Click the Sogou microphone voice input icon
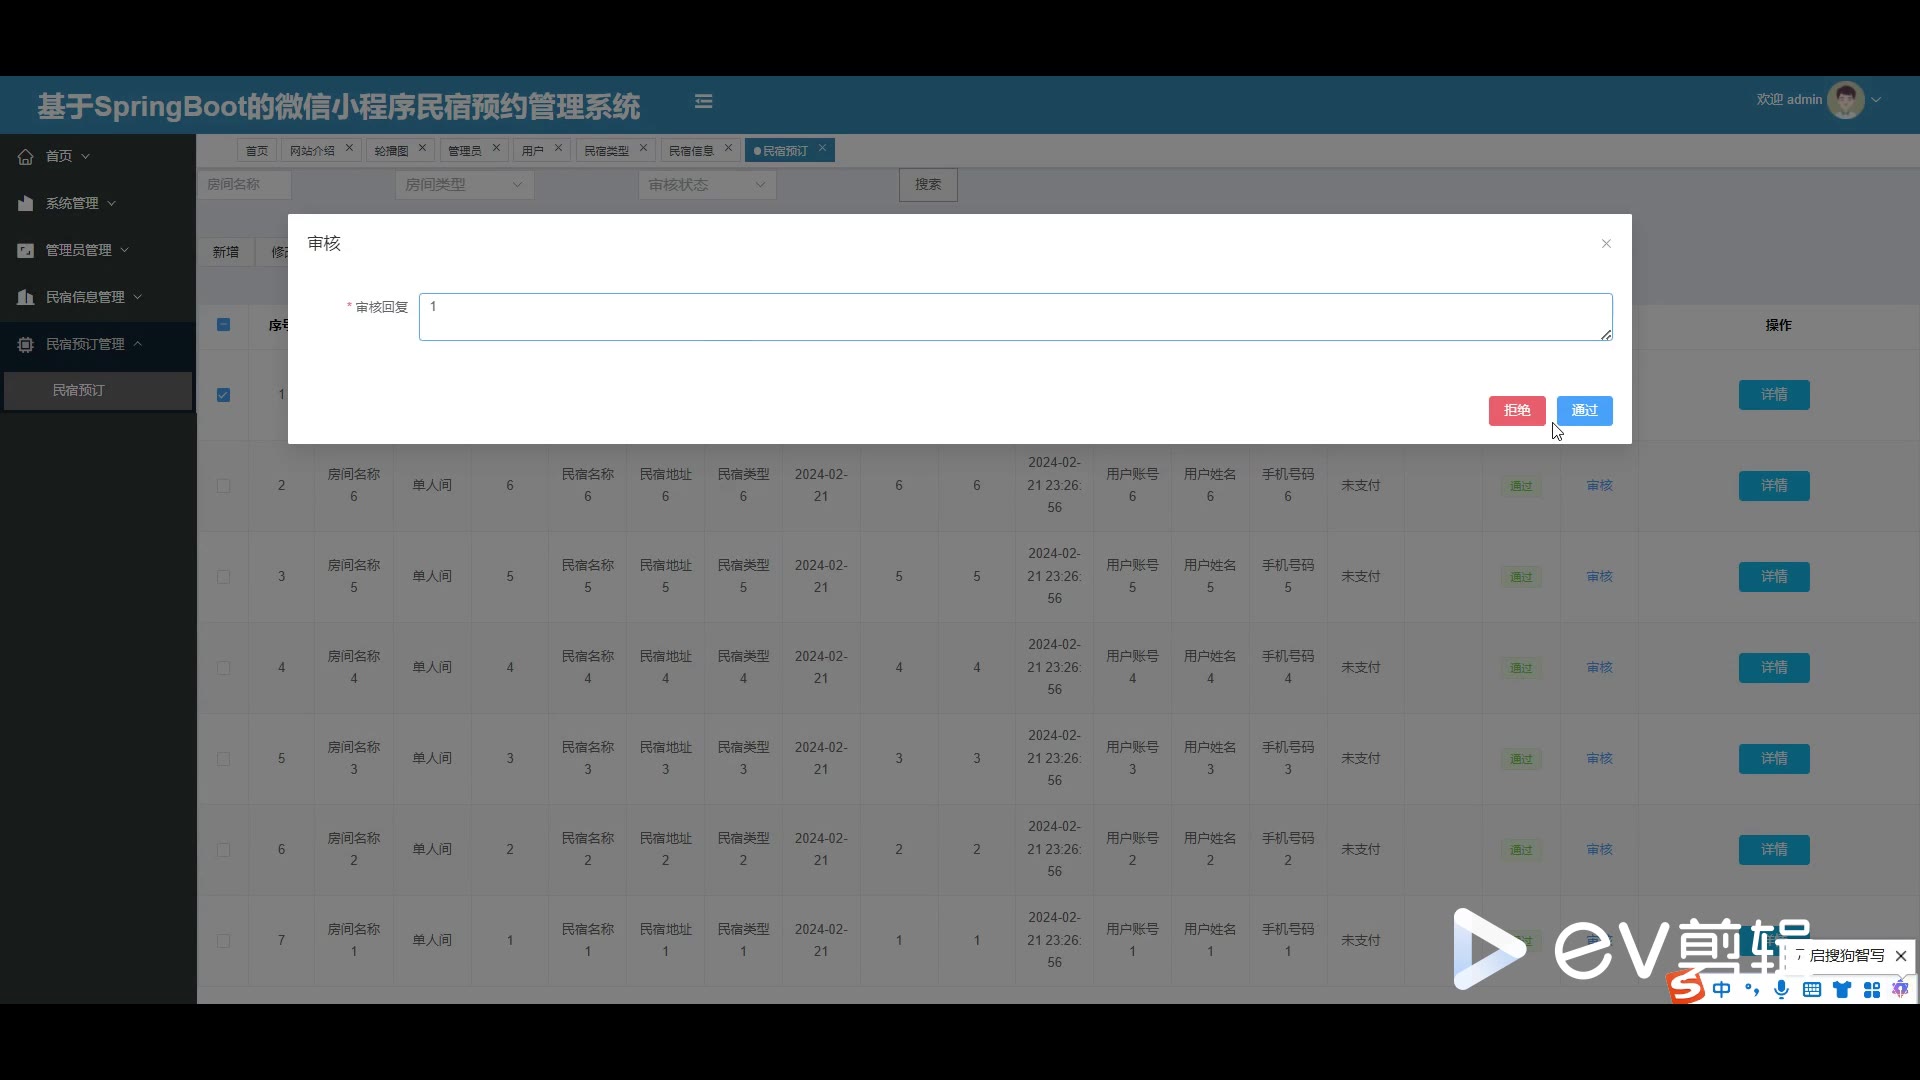This screenshot has height=1080, width=1920. 1781,989
